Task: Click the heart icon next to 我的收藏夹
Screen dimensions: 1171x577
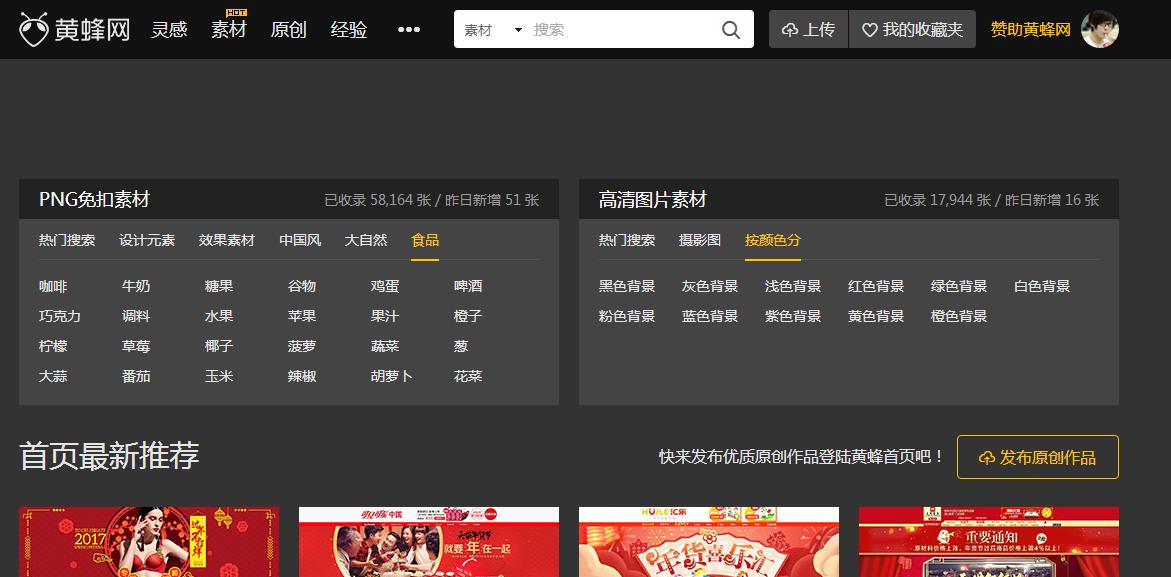Action: pyautogui.click(x=868, y=29)
